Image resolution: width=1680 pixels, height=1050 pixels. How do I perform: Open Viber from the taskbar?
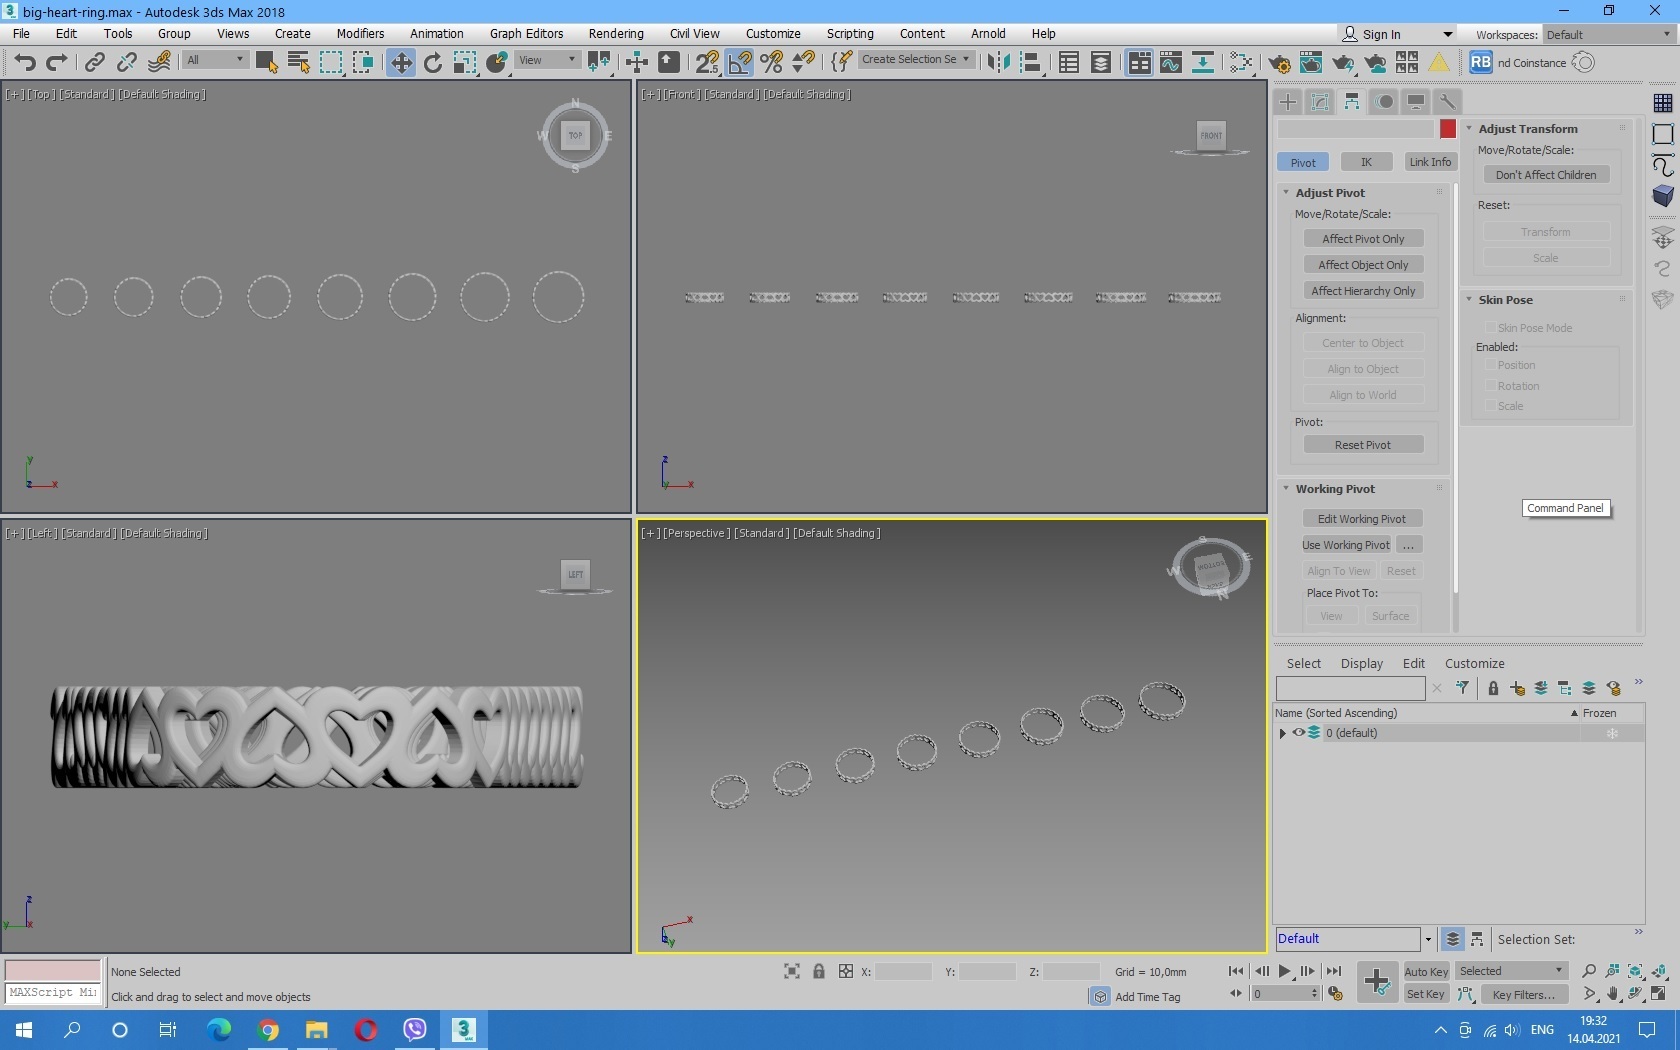point(414,1030)
